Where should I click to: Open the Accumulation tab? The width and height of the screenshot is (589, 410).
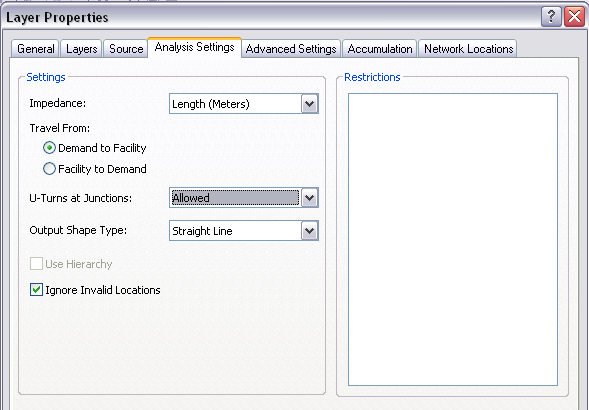coord(379,49)
